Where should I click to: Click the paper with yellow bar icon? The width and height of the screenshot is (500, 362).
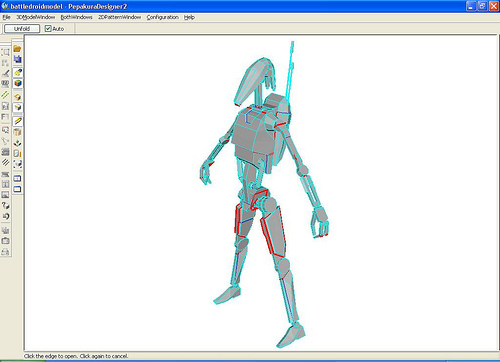tap(18, 153)
